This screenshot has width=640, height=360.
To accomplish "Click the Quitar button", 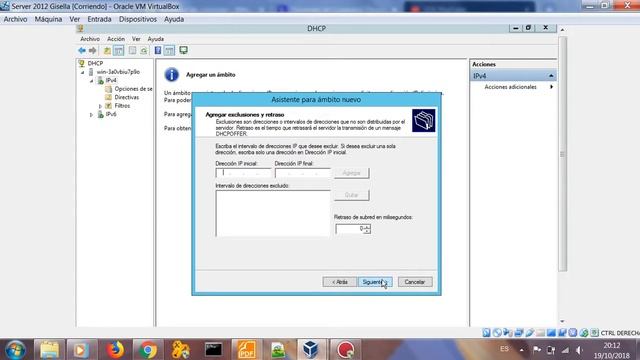I will 351,195.
